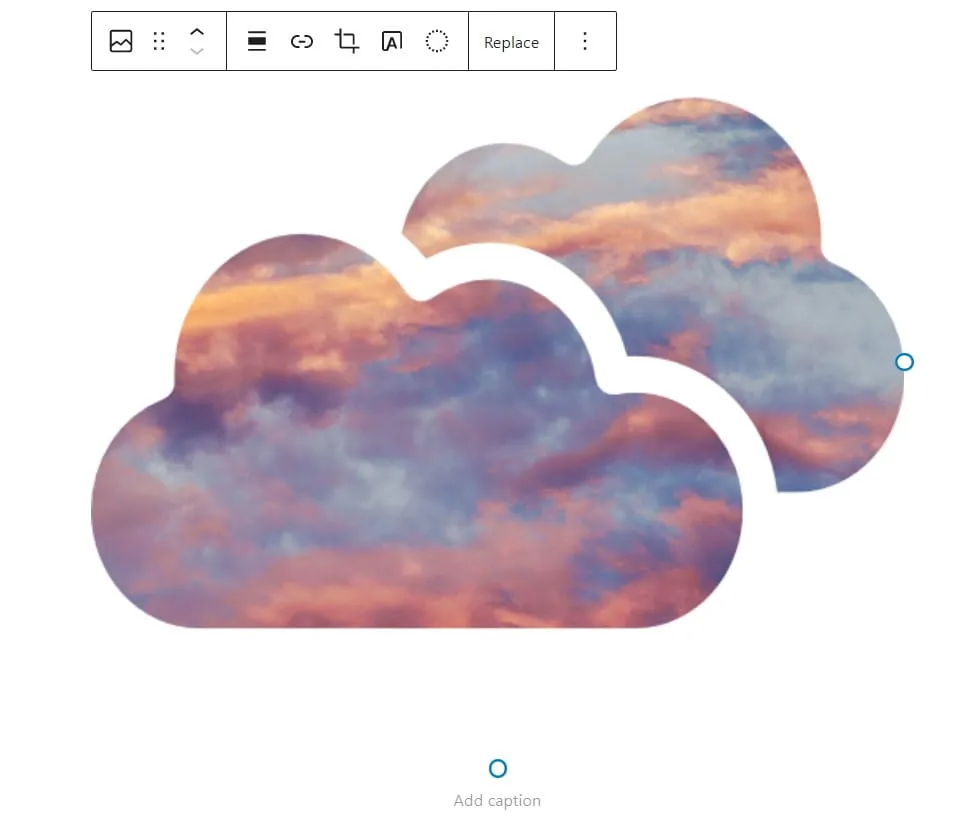Apply the dotted-circle mask filter
978x816 pixels.
437,42
